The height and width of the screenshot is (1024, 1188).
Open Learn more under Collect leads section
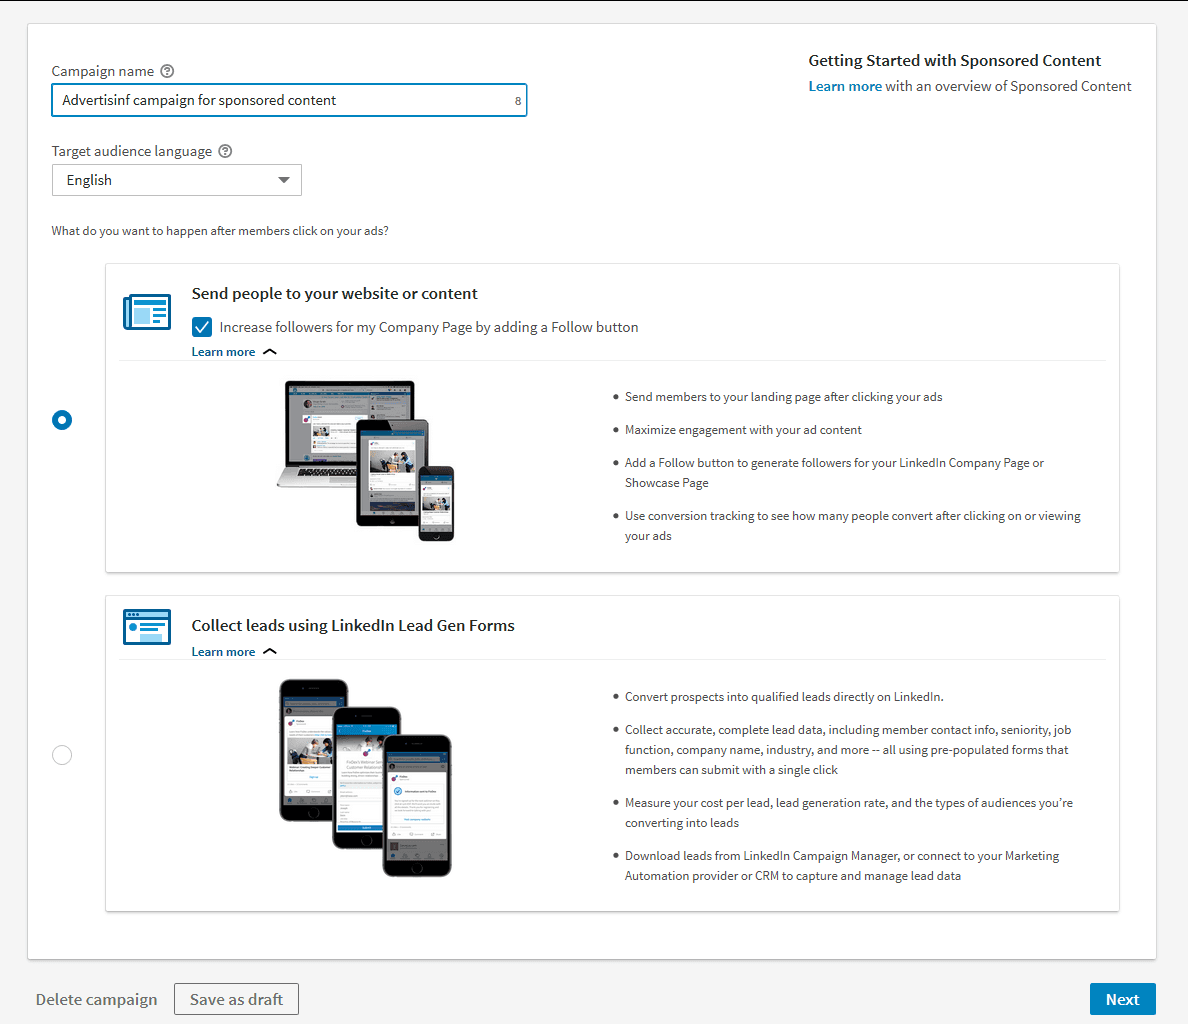(x=223, y=651)
